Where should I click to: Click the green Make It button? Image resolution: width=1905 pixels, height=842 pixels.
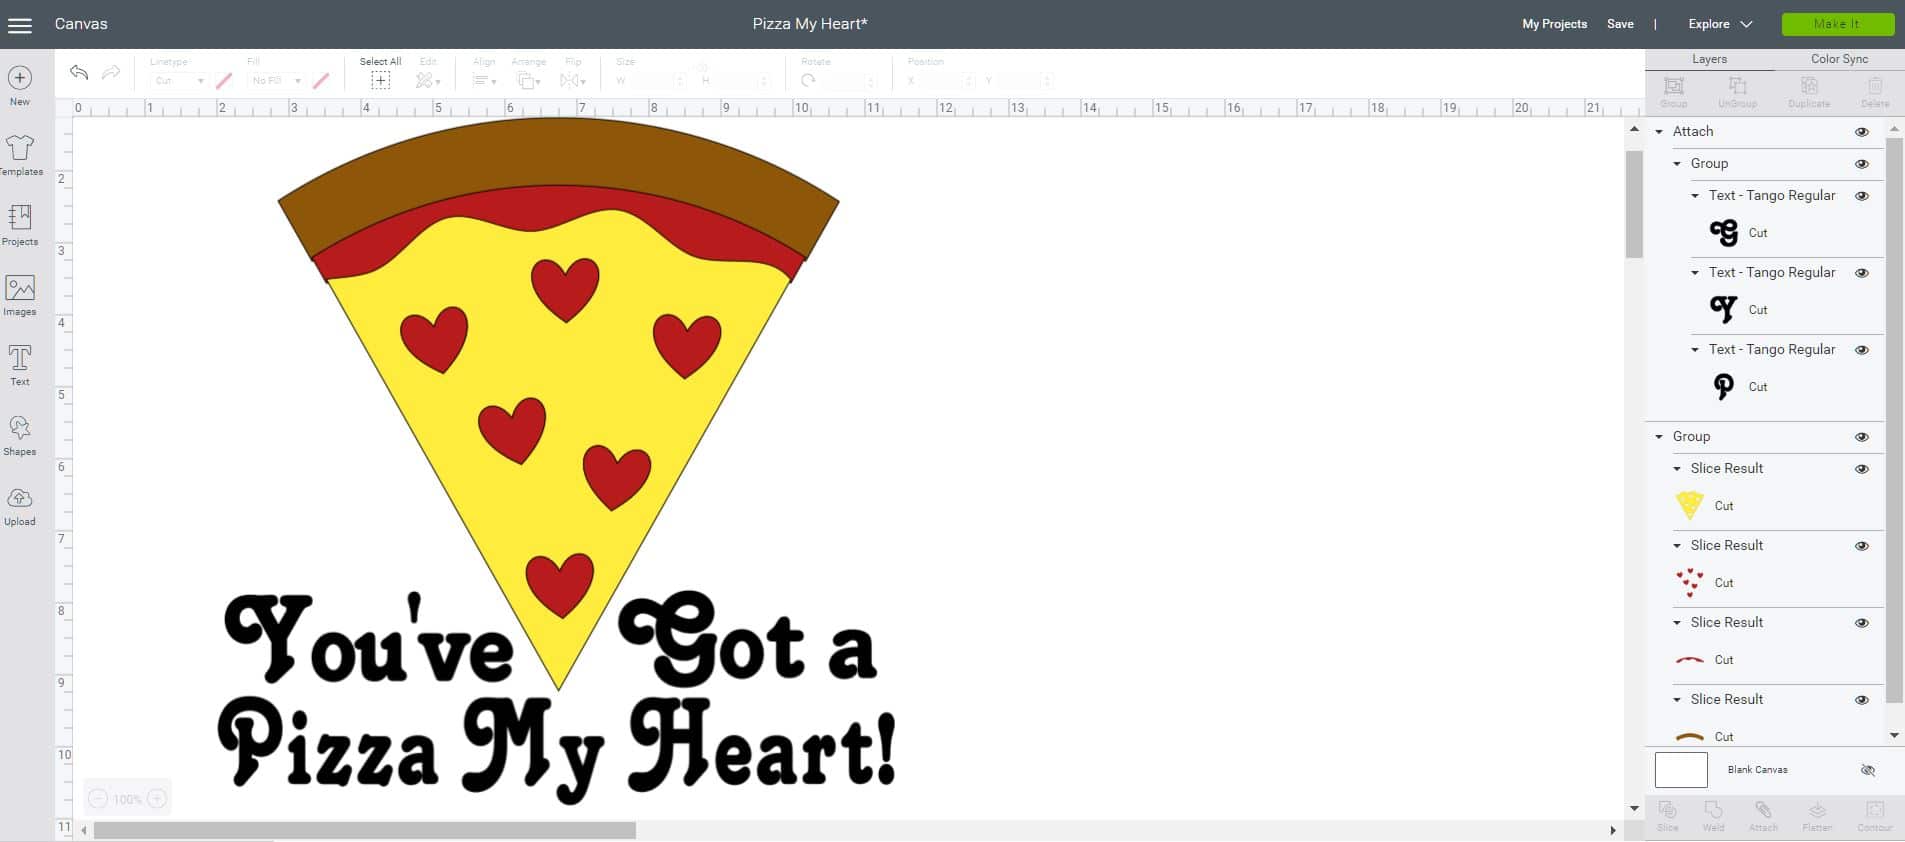click(1837, 24)
